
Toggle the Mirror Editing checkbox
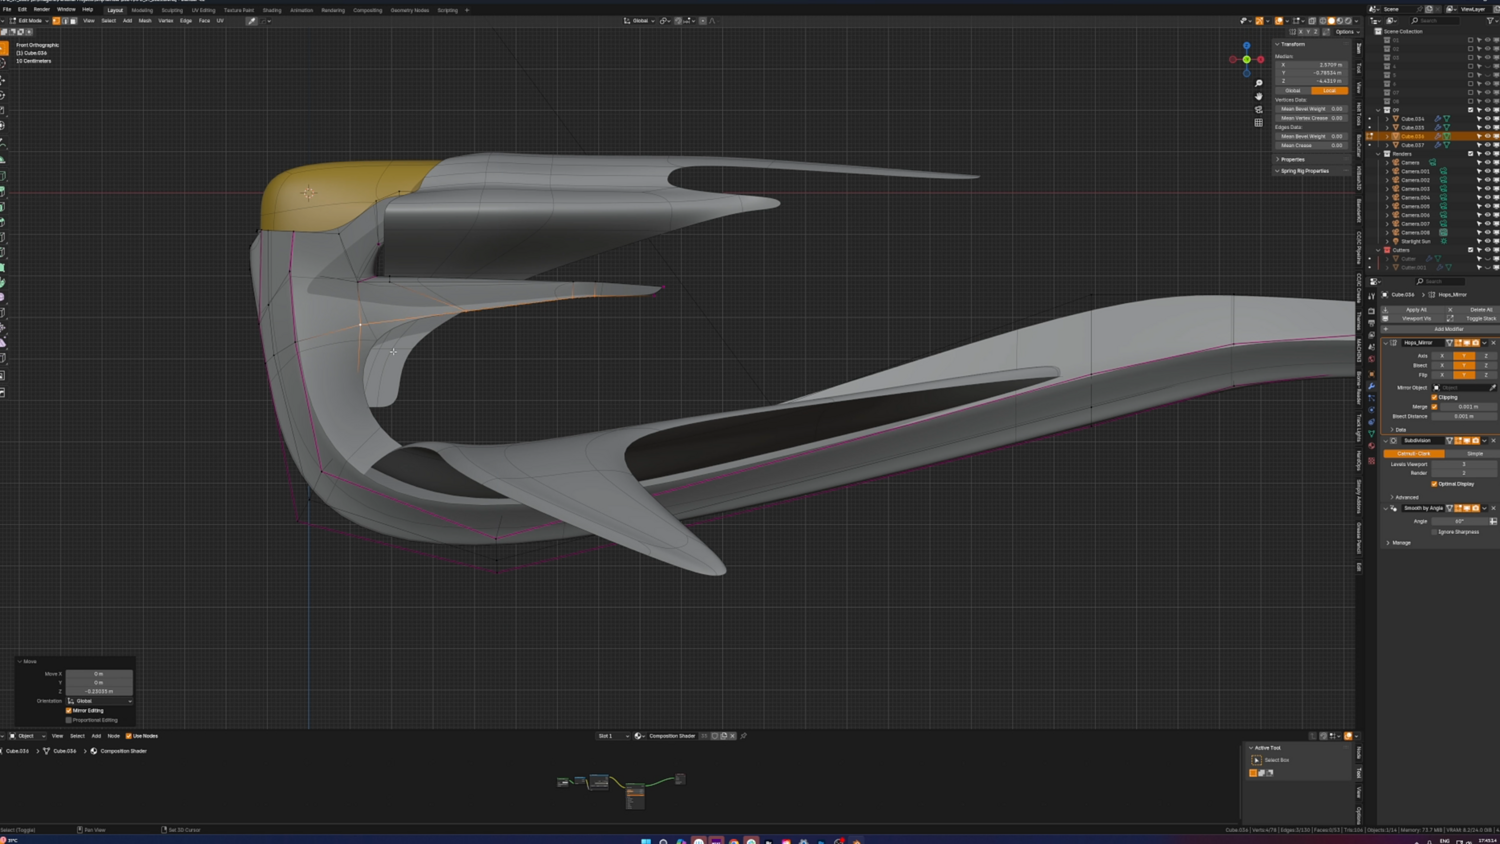(x=69, y=711)
